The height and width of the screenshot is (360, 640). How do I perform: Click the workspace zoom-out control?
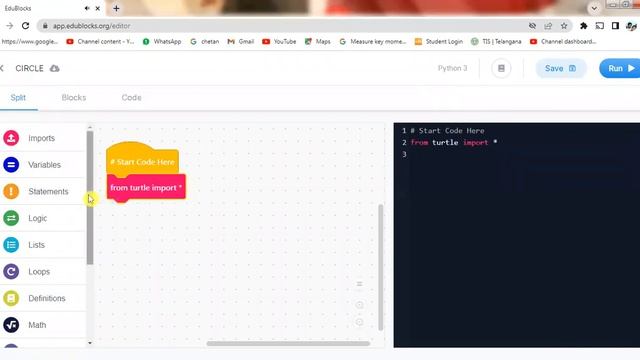359,322
